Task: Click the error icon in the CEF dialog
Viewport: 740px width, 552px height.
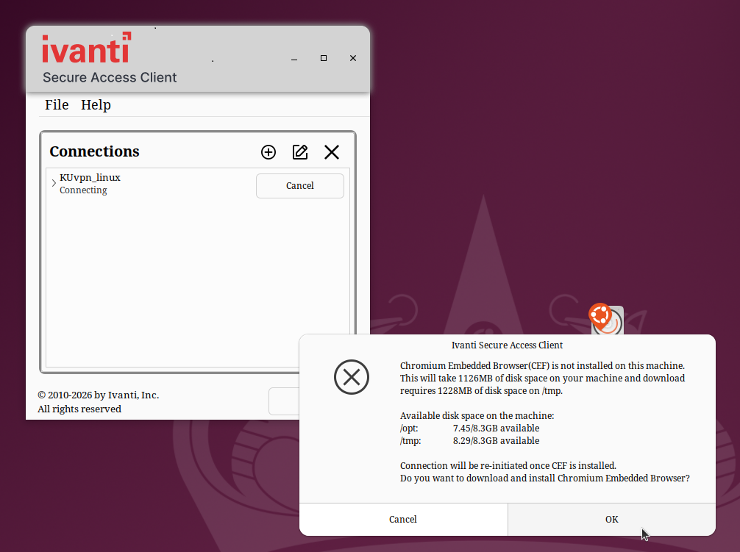Action: 350,377
